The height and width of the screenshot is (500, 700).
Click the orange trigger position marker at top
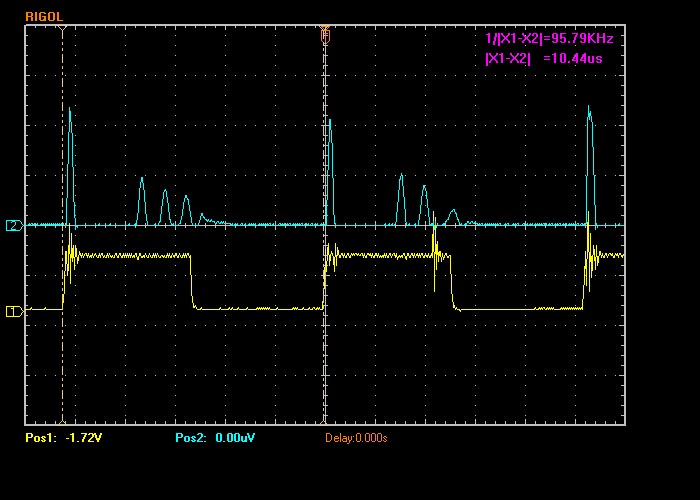coord(325,34)
